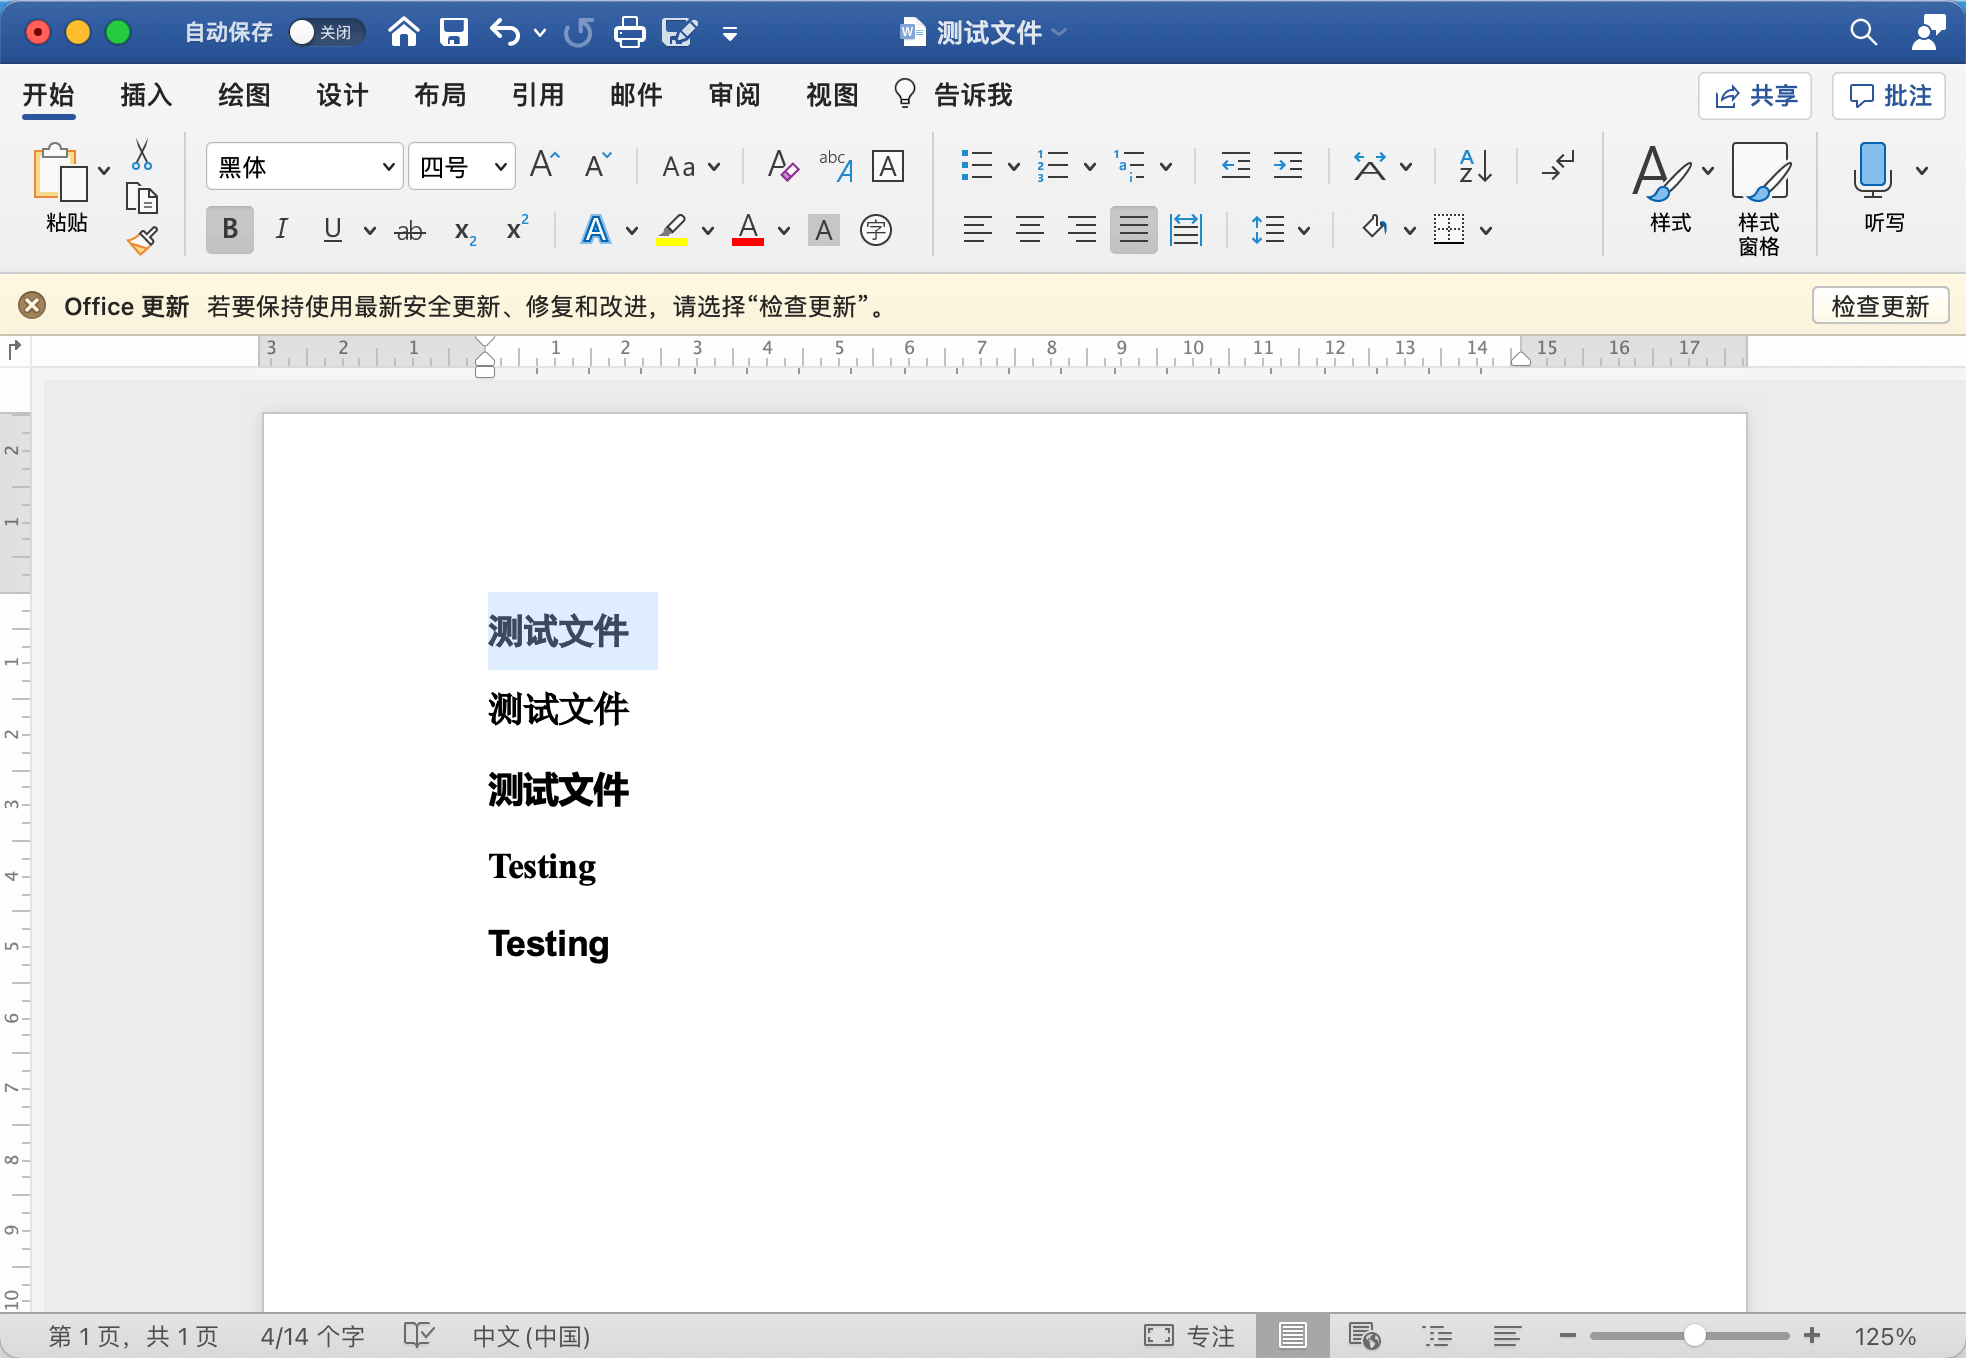
Task: Print the document with the printer icon
Action: [629, 33]
